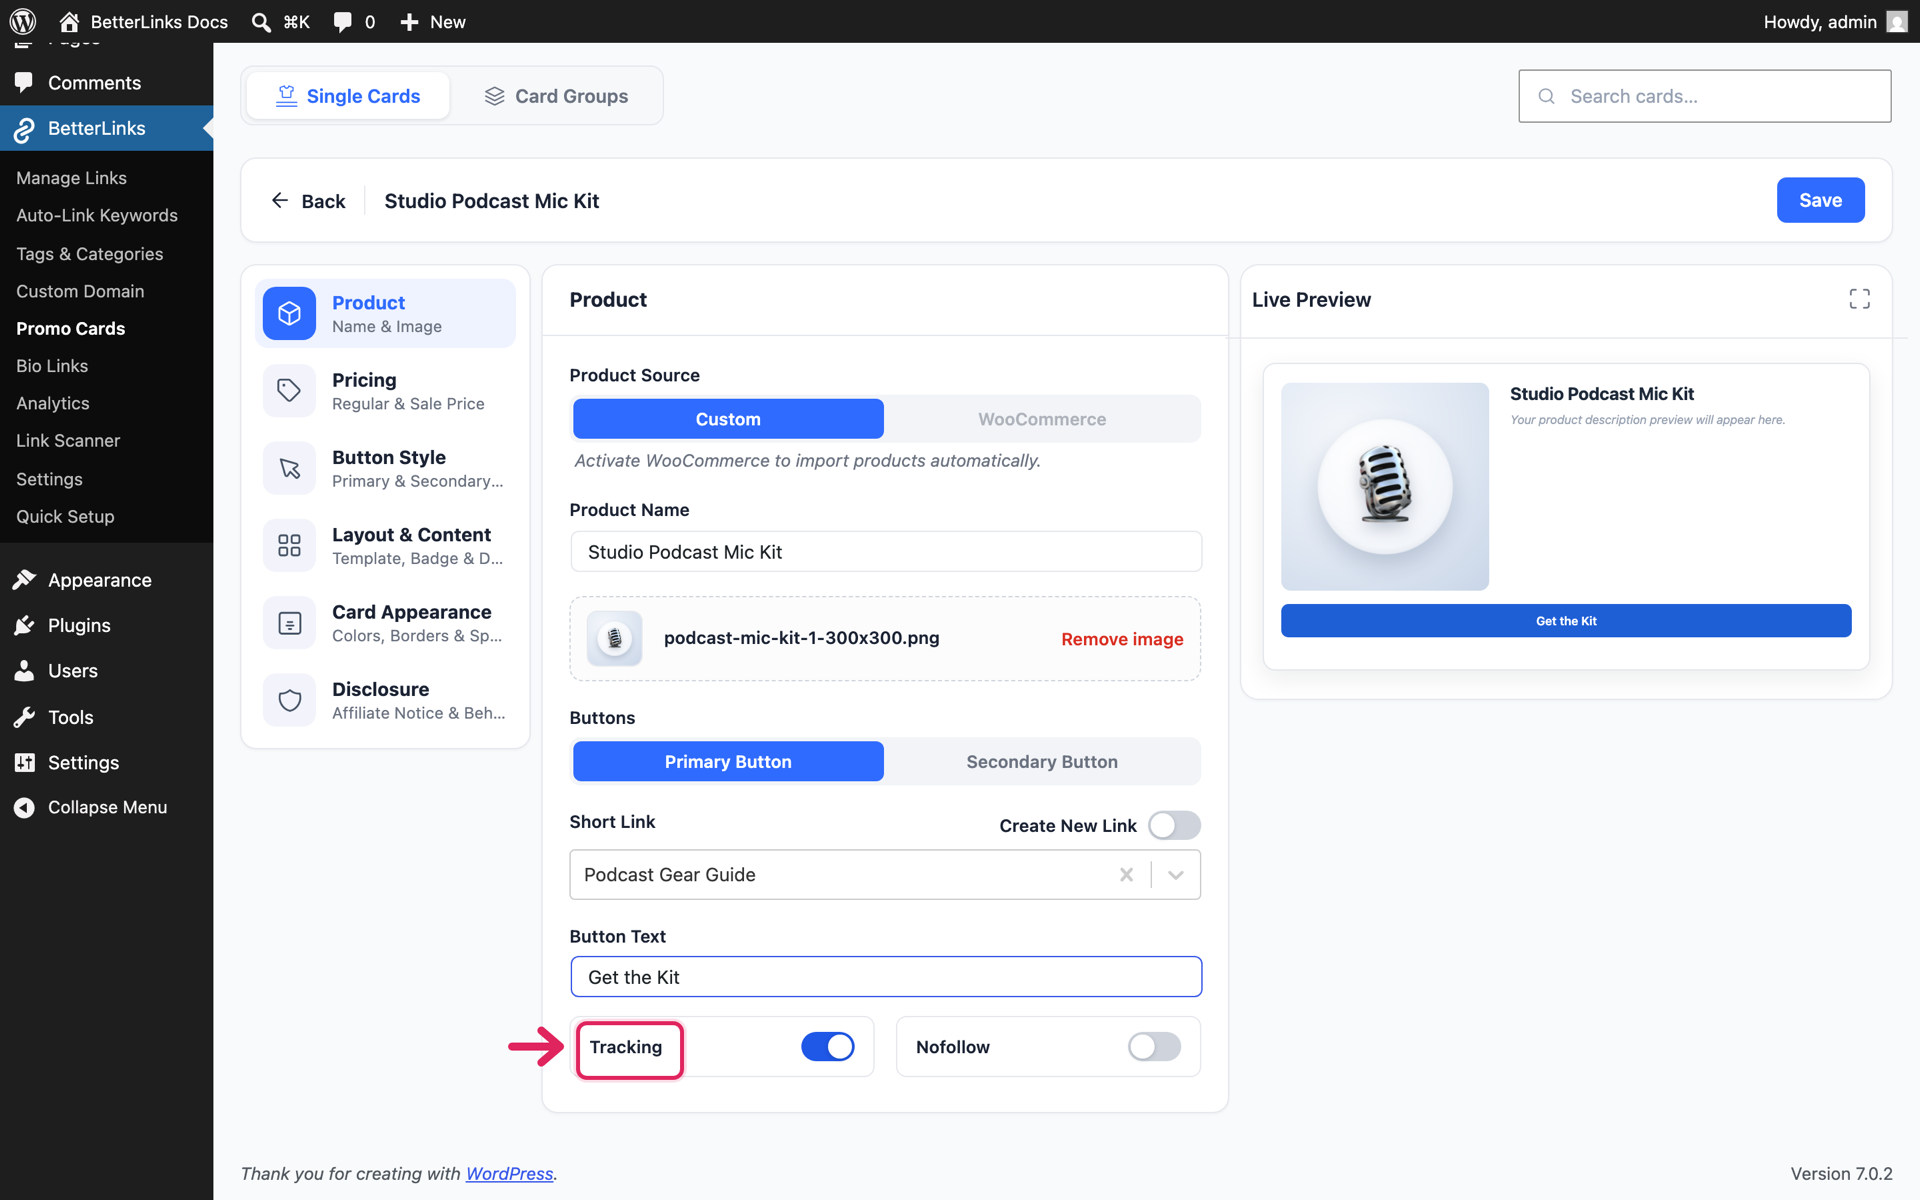Enable the Nofollow switch
The width and height of the screenshot is (1920, 1200).
(x=1154, y=1047)
